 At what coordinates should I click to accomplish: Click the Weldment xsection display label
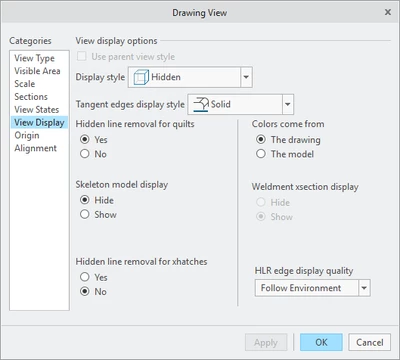click(x=305, y=187)
